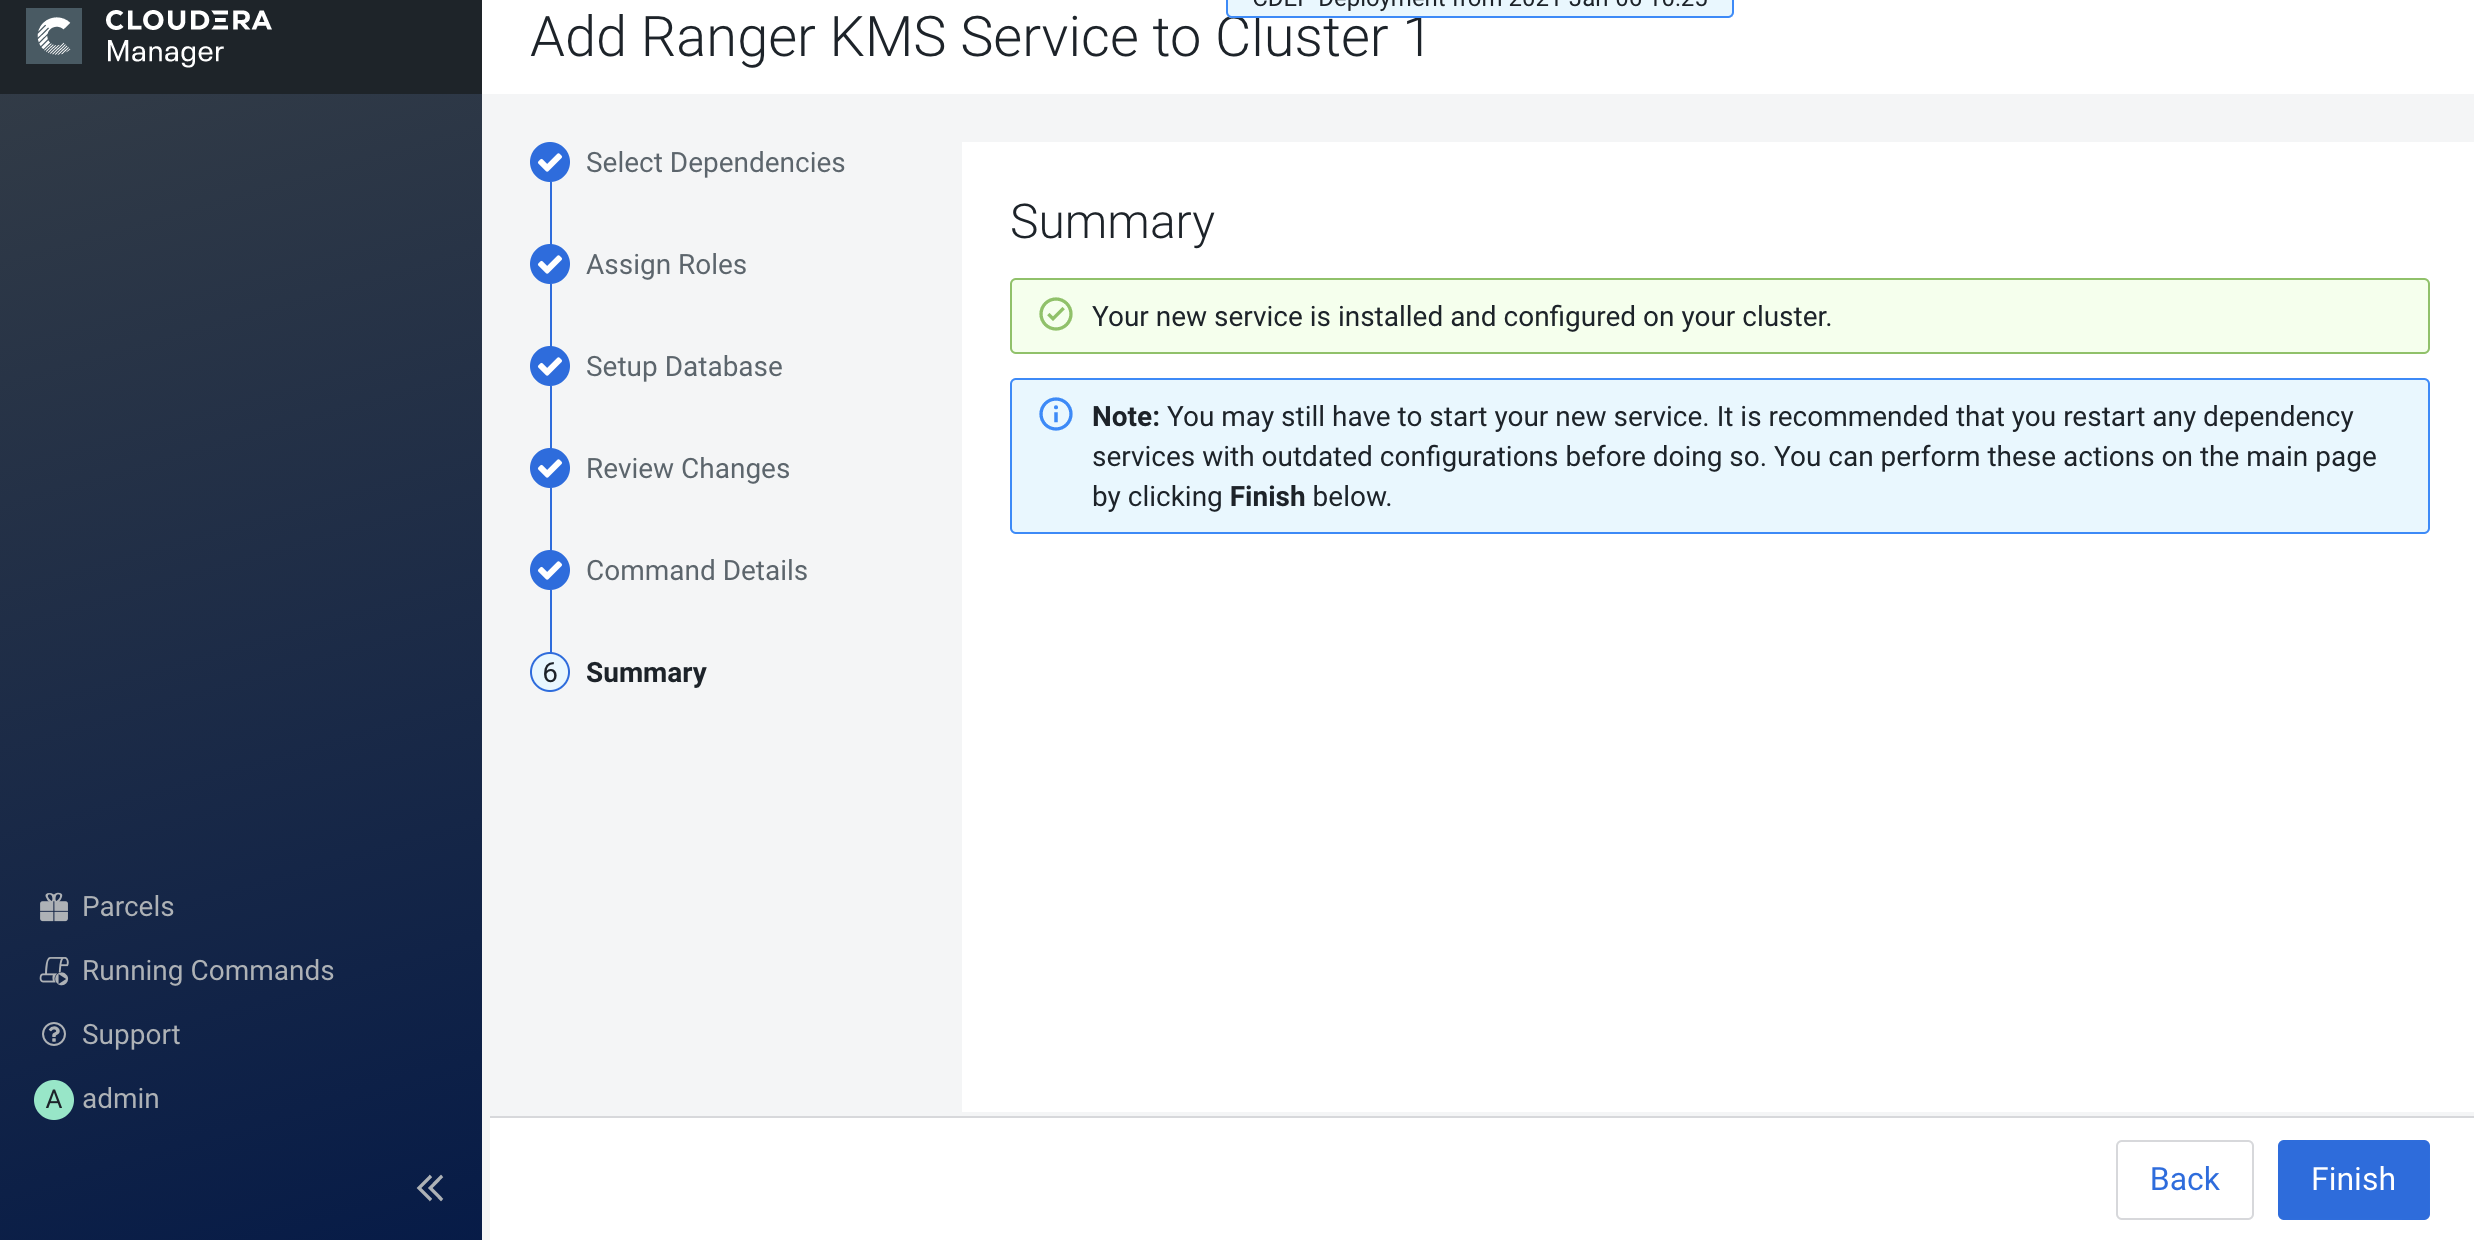Click the Running Commands scroll icon
2474x1240 pixels.
[x=54, y=971]
